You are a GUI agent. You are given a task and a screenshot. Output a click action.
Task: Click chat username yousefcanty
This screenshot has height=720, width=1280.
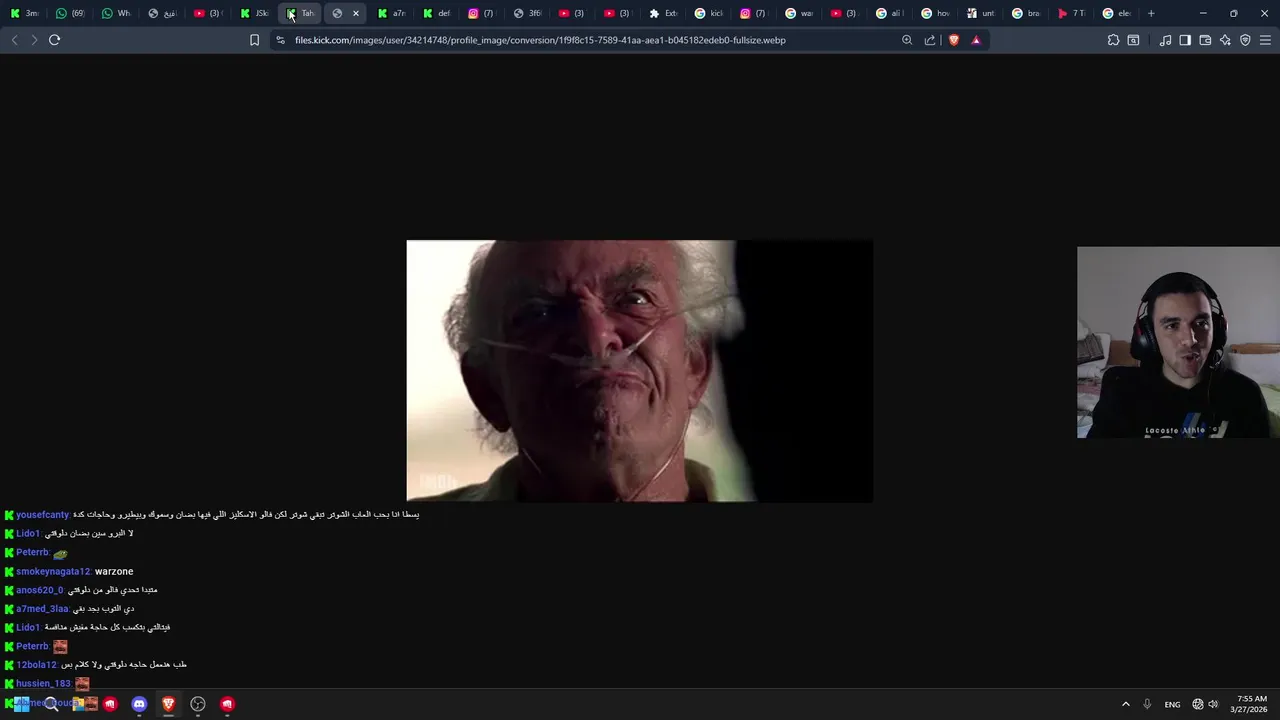(x=42, y=515)
